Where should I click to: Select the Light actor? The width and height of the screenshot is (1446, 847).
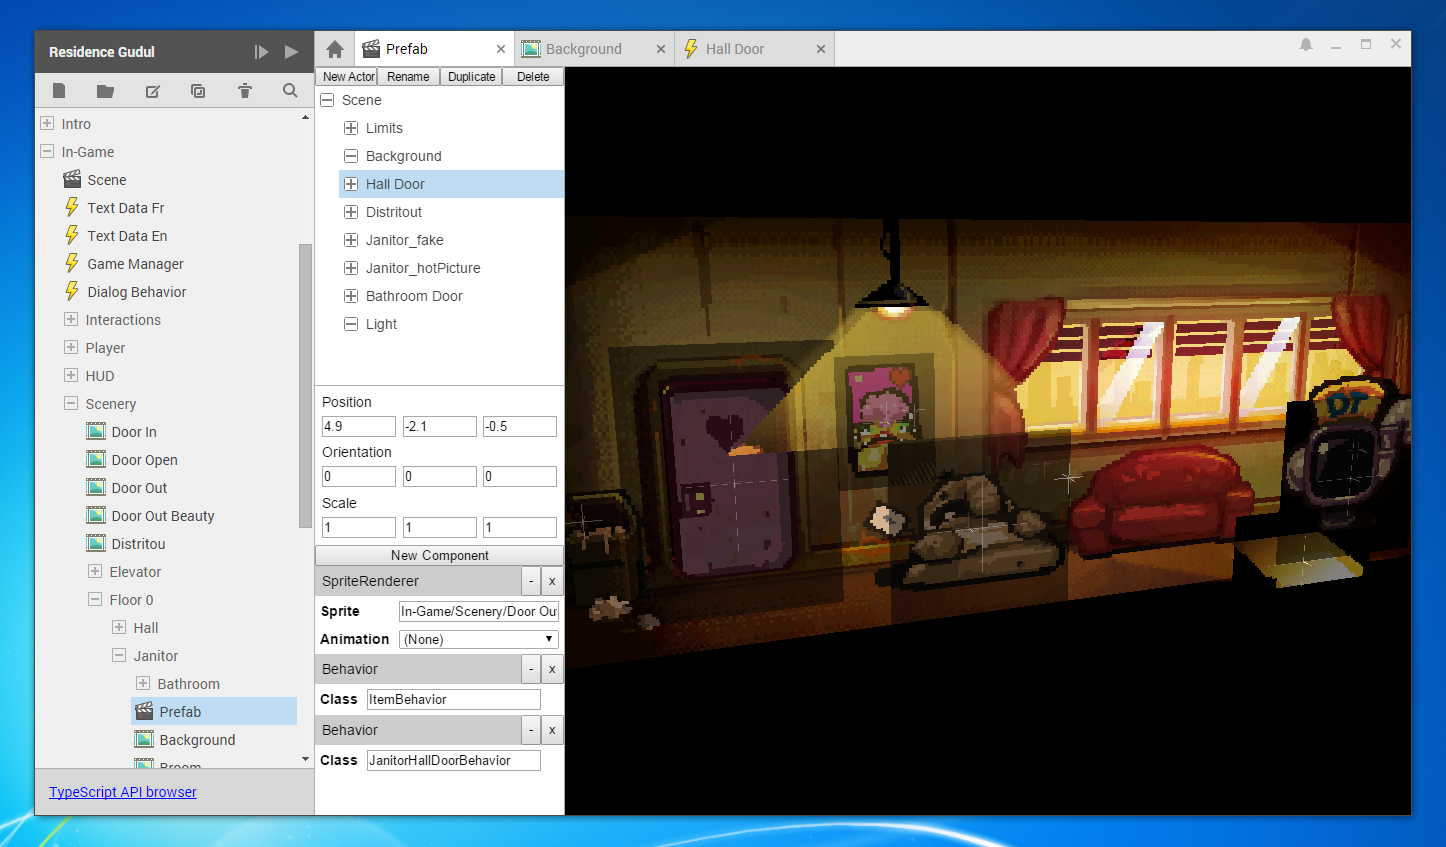(x=381, y=324)
